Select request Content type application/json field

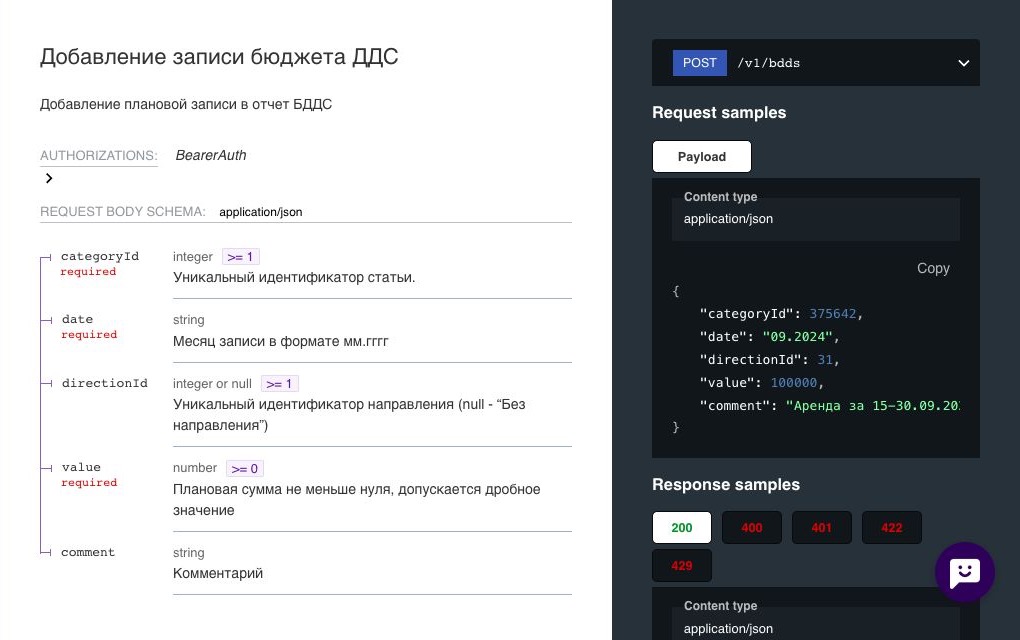click(x=816, y=219)
